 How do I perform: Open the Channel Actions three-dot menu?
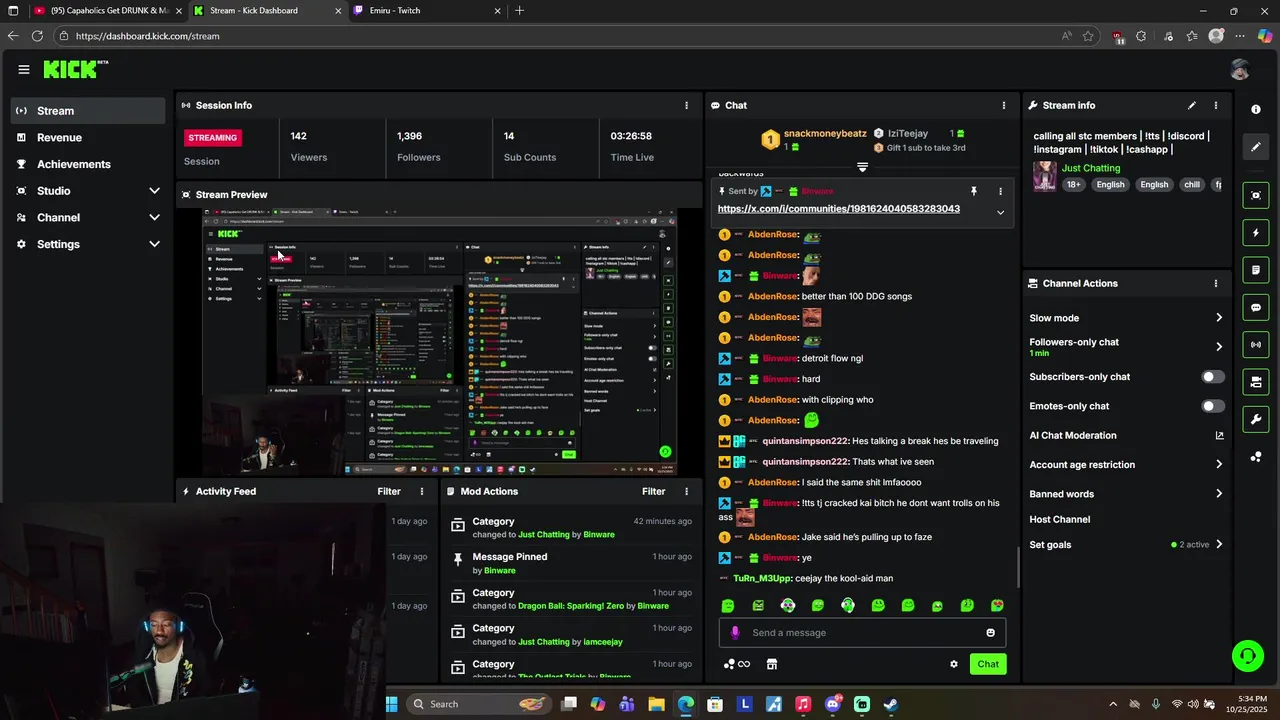click(x=1216, y=283)
